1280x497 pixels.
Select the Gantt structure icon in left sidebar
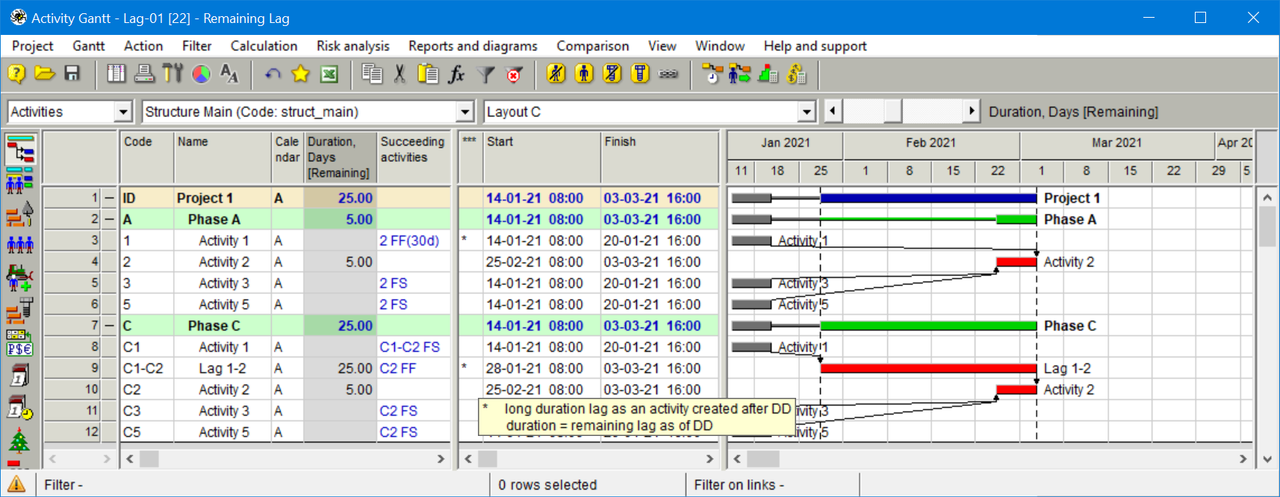[20, 149]
